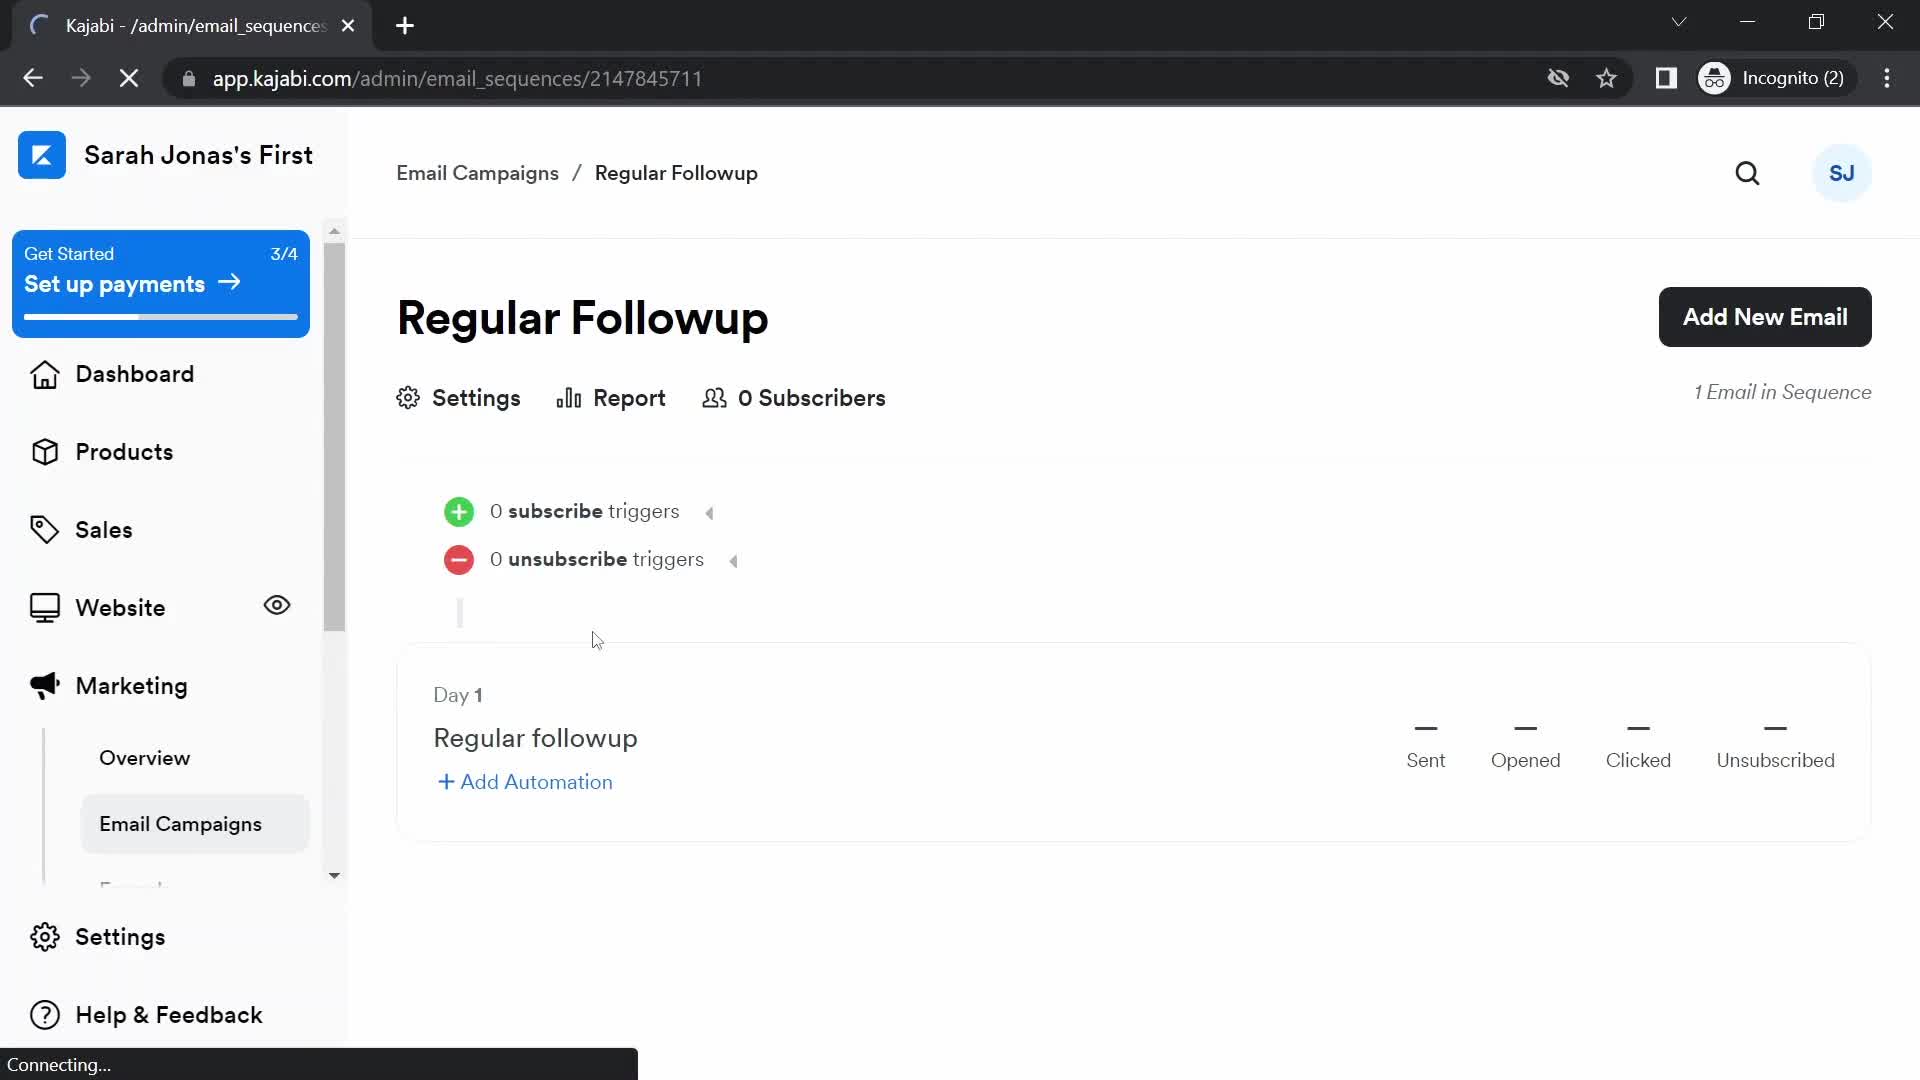
Task: Click browser back arrow
Action: (33, 78)
